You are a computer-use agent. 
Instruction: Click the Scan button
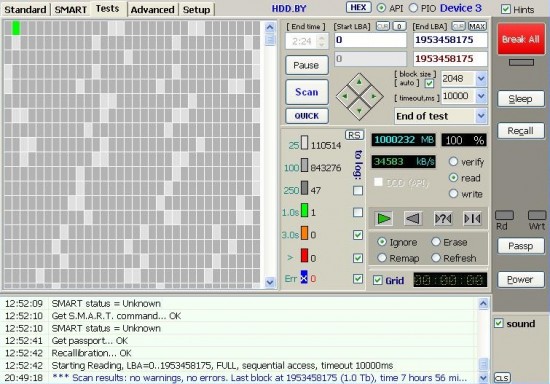pyautogui.click(x=307, y=92)
